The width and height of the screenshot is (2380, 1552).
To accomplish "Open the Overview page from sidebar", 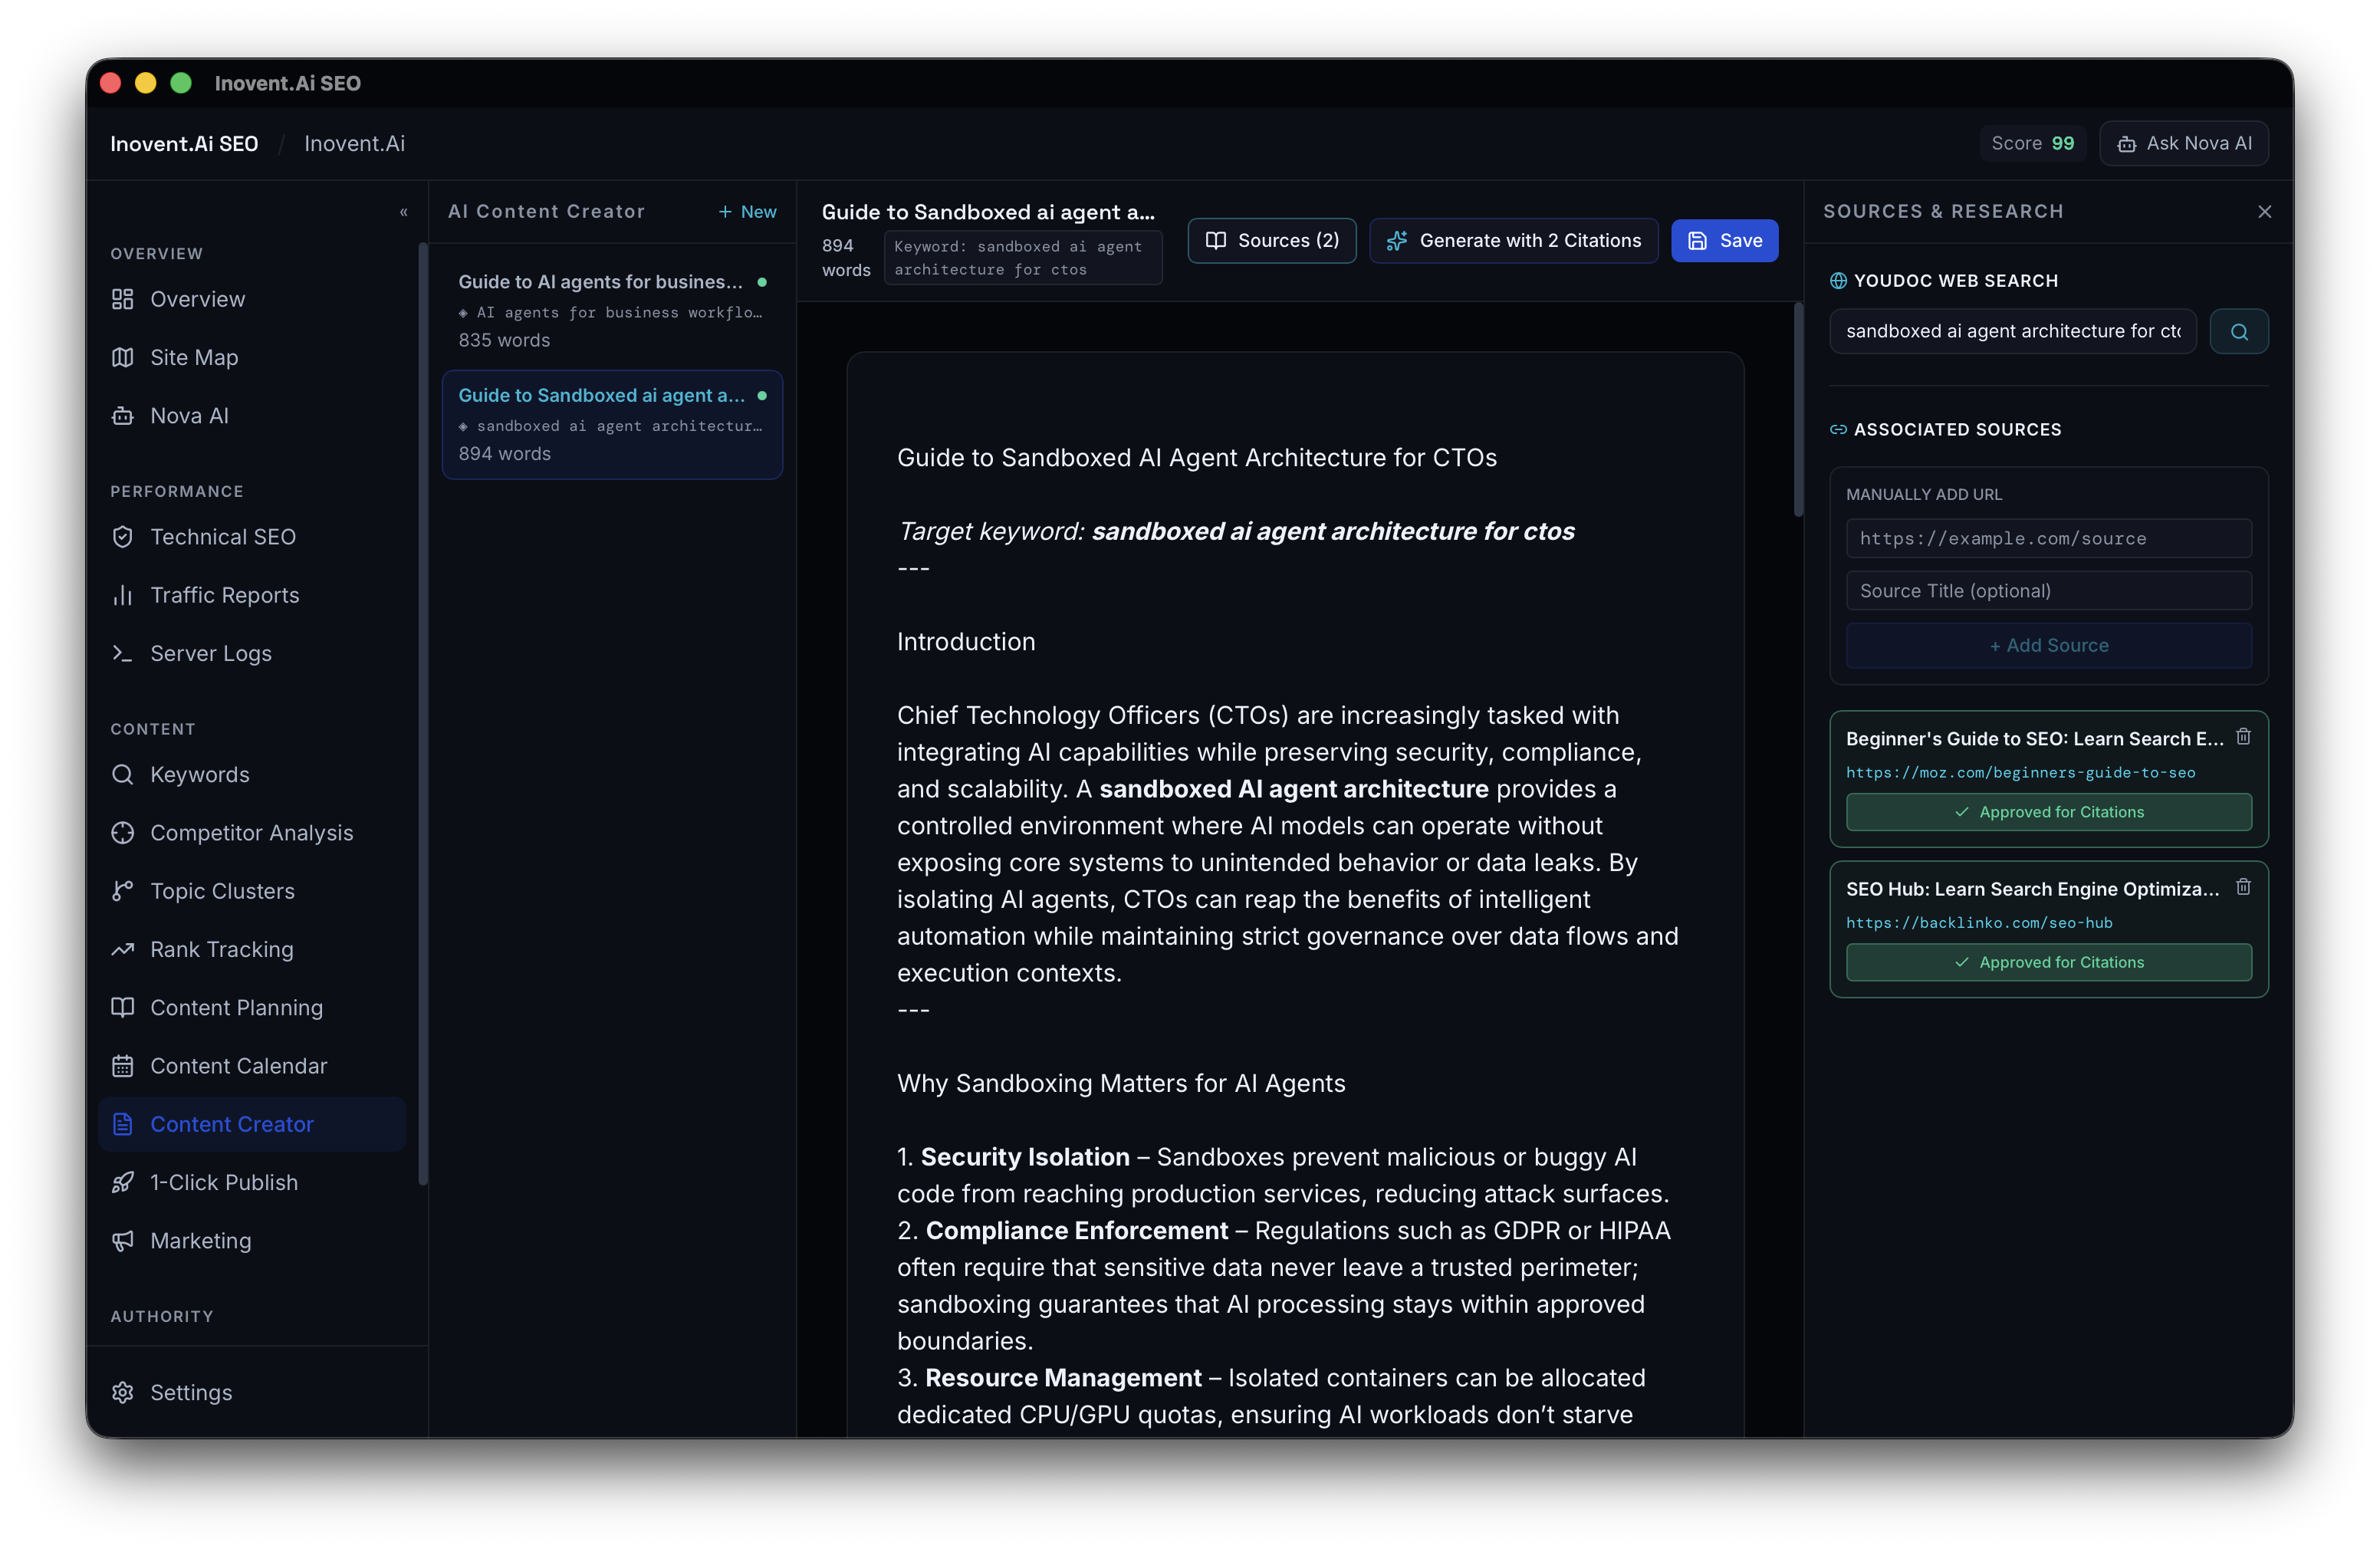I will [x=252, y=299].
